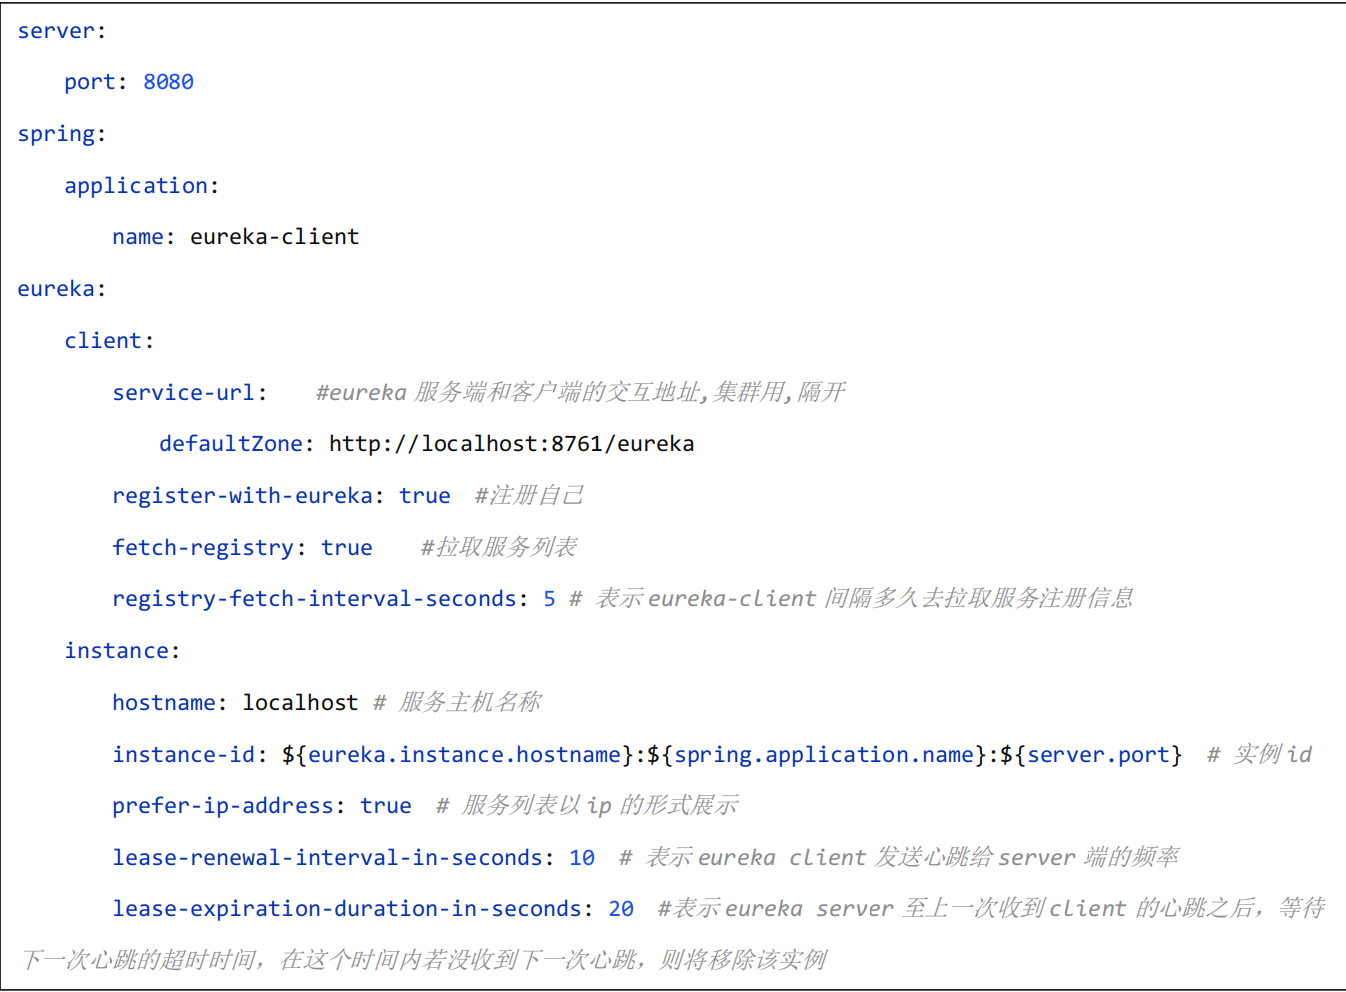Click the 'instance-id' key
This screenshot has width=1346, height=992.
pyautogui.click(x=183, y=755)
